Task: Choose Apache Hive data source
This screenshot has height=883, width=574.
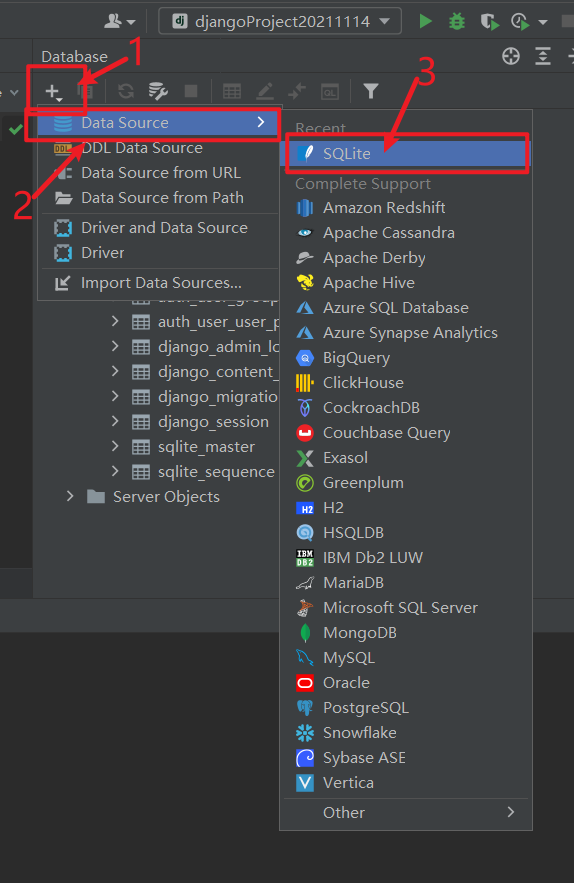Action: click(x=406, y=283)
